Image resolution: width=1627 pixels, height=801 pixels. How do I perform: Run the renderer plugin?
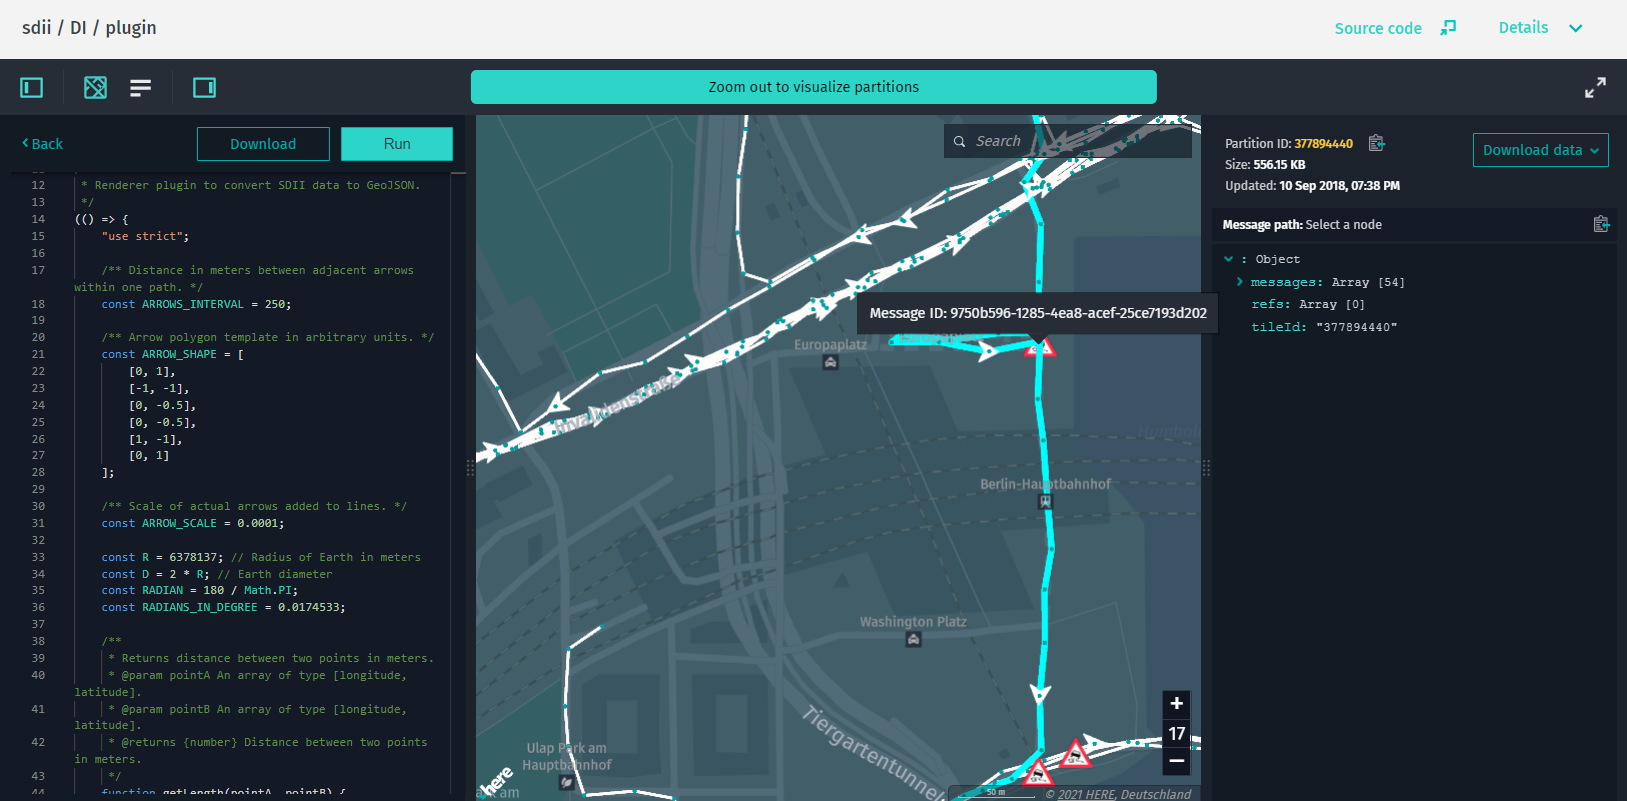397,144
